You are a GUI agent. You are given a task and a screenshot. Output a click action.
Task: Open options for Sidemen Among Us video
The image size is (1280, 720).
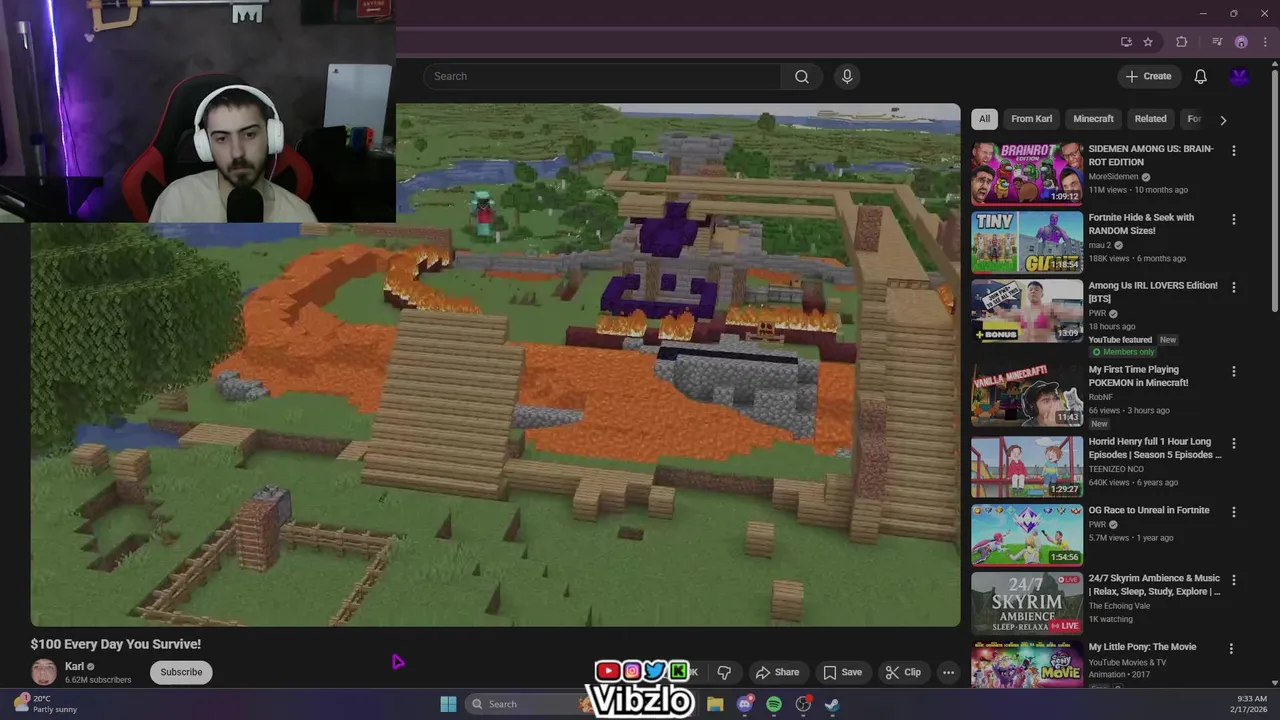coord(1233,151)
